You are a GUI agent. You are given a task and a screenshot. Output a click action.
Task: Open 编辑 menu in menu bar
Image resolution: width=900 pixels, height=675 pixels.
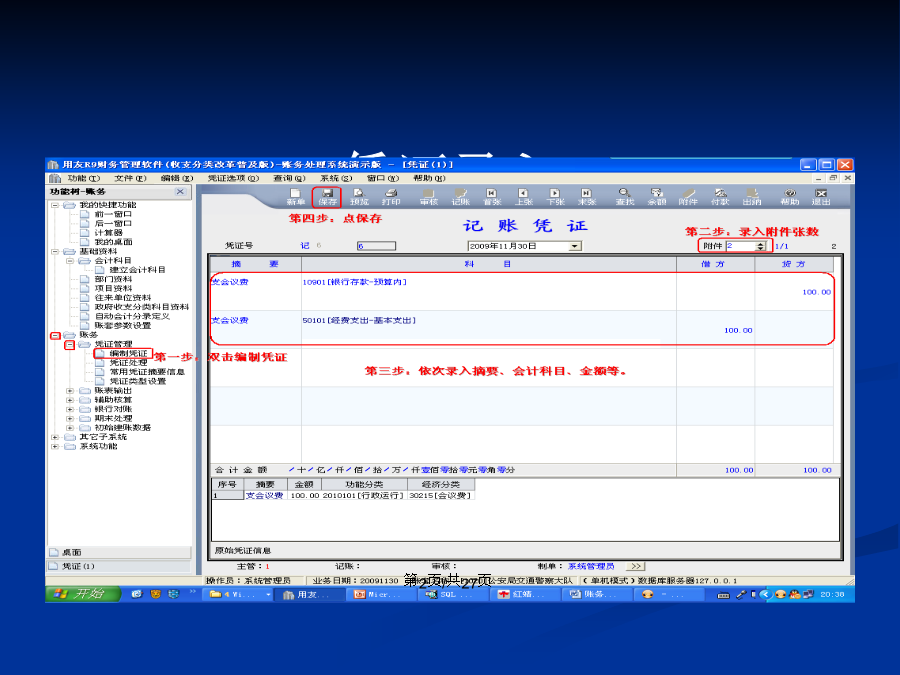177,179
